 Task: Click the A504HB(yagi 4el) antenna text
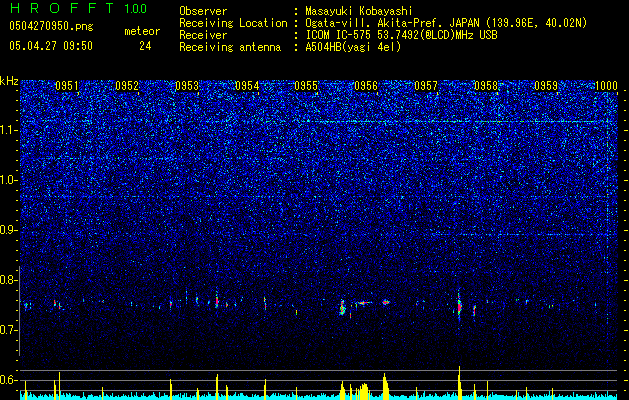(353, 47)
